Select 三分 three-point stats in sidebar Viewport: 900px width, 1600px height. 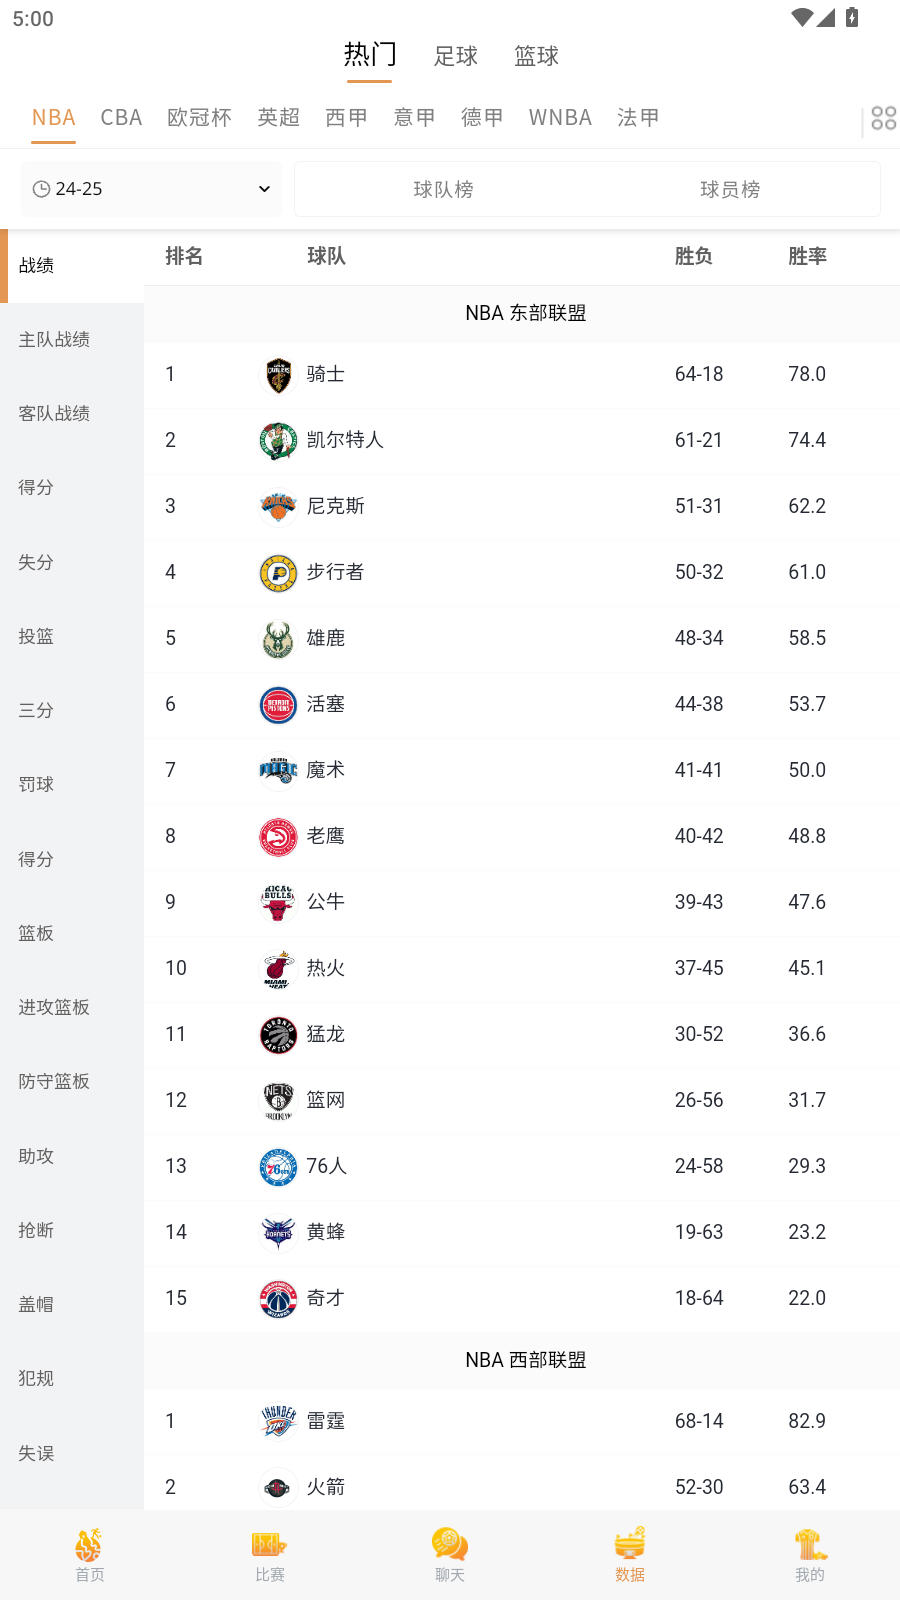[x=35, y=710]
